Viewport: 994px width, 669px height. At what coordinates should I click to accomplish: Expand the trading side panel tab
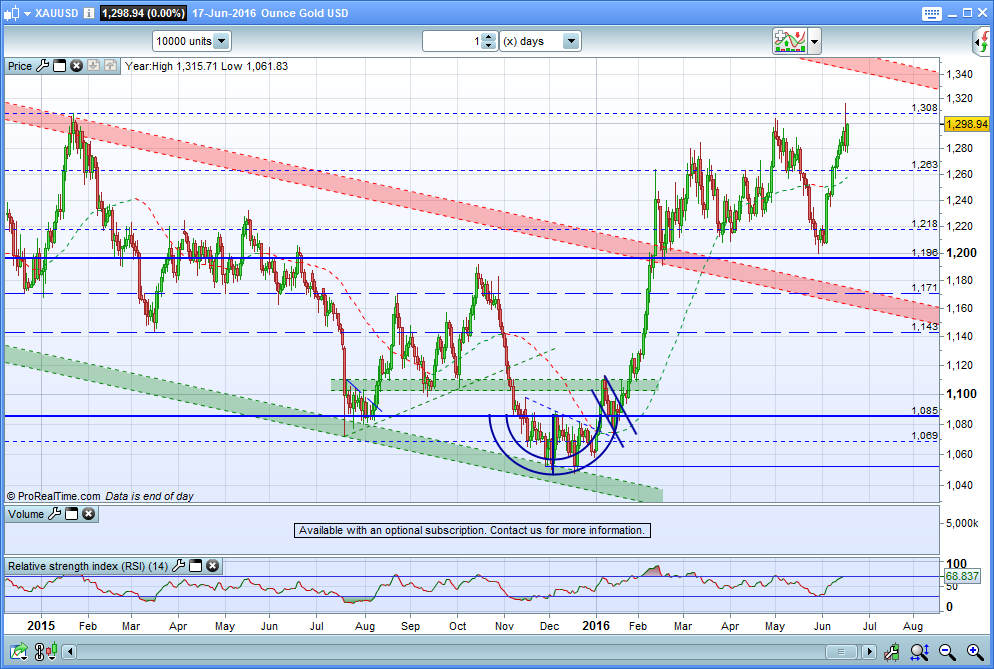[x=981, y=42]
